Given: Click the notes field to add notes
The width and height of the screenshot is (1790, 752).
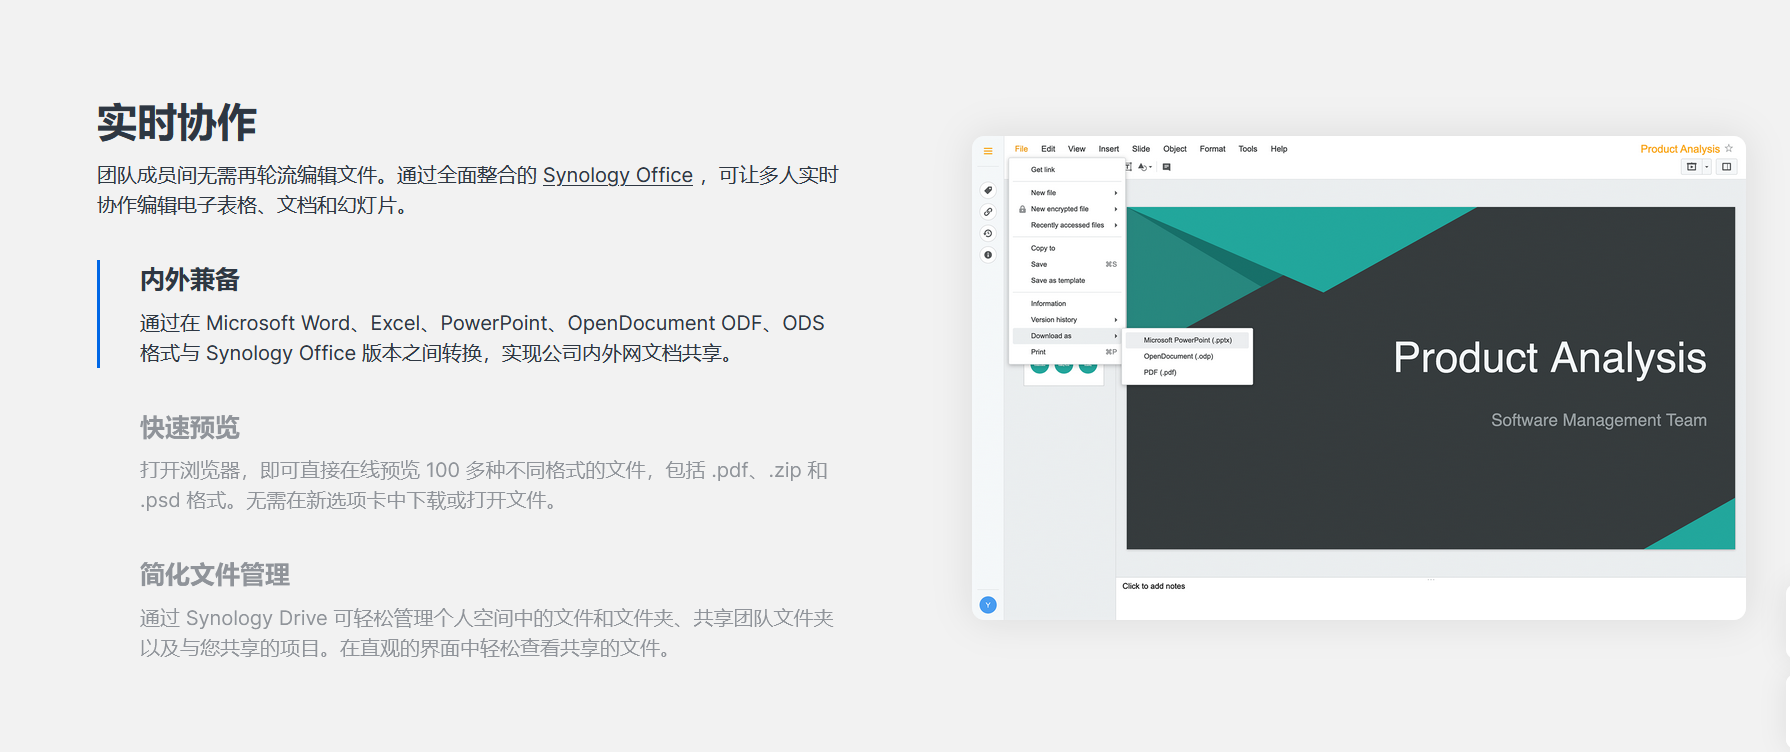Looking at the screenshot, I should pyautogui.click(x=1154, y=586).
